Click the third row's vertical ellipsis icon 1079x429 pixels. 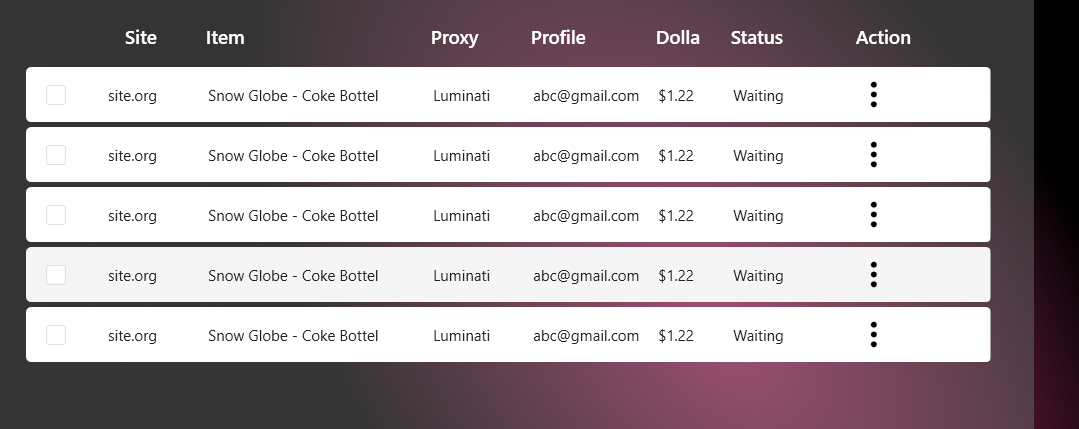[874, 215]
